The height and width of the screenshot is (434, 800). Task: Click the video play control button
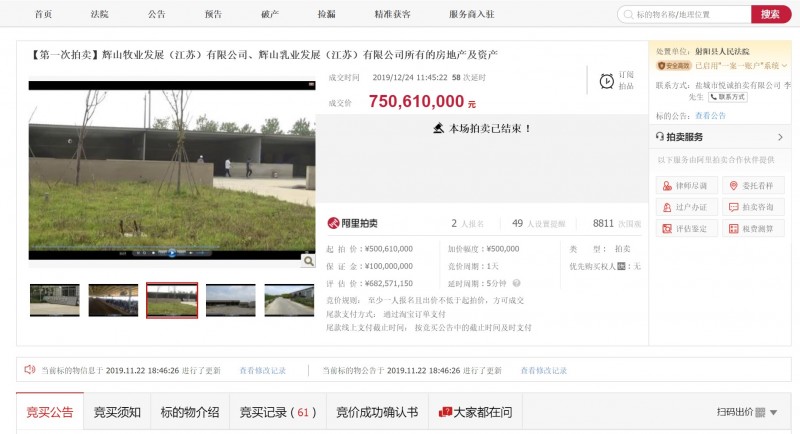coord(172,252)
